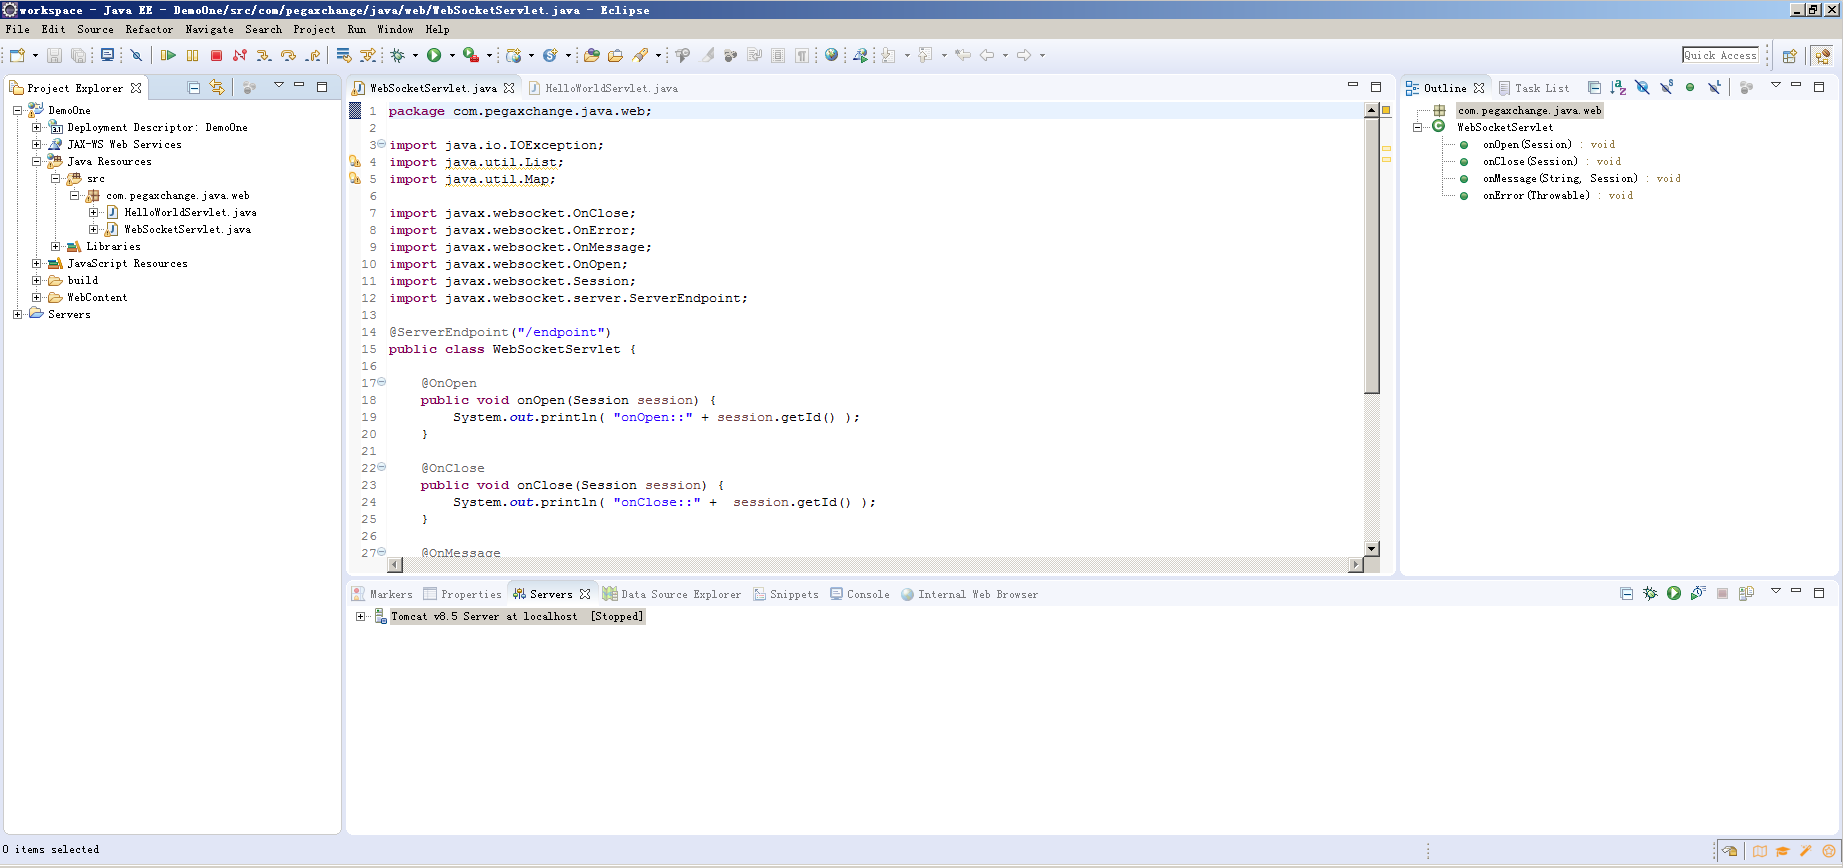Open the Window menu
Viewport: 1843px width, 868px height.
pyautogui.click(x=395, y=29)
